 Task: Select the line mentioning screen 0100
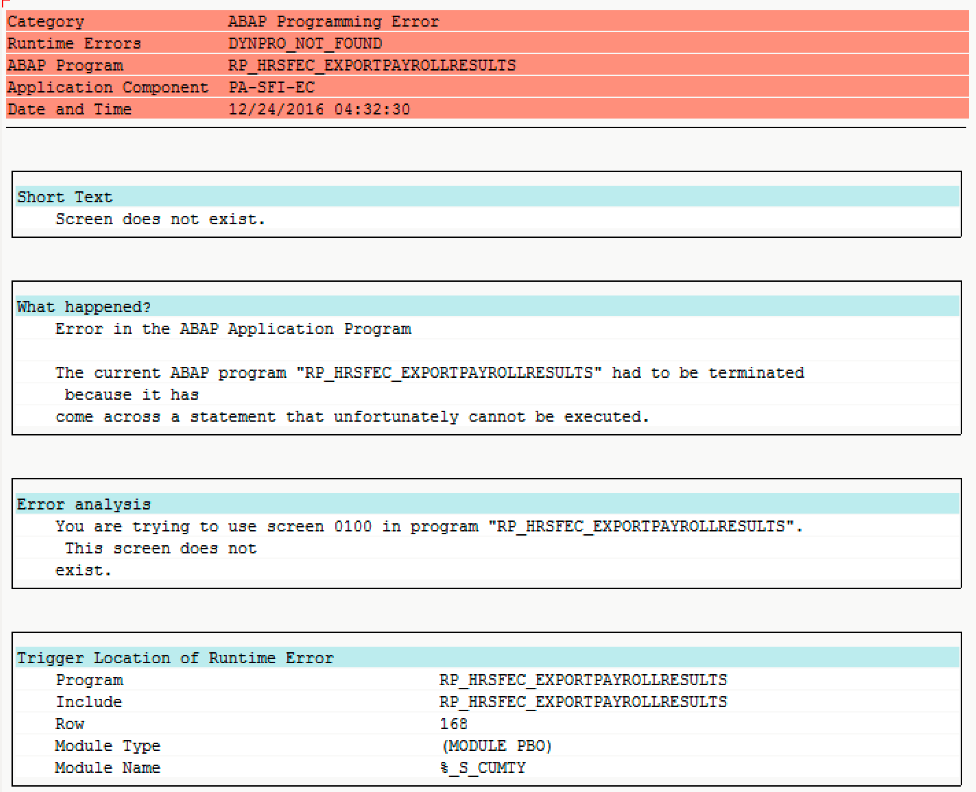click(429, 526)
